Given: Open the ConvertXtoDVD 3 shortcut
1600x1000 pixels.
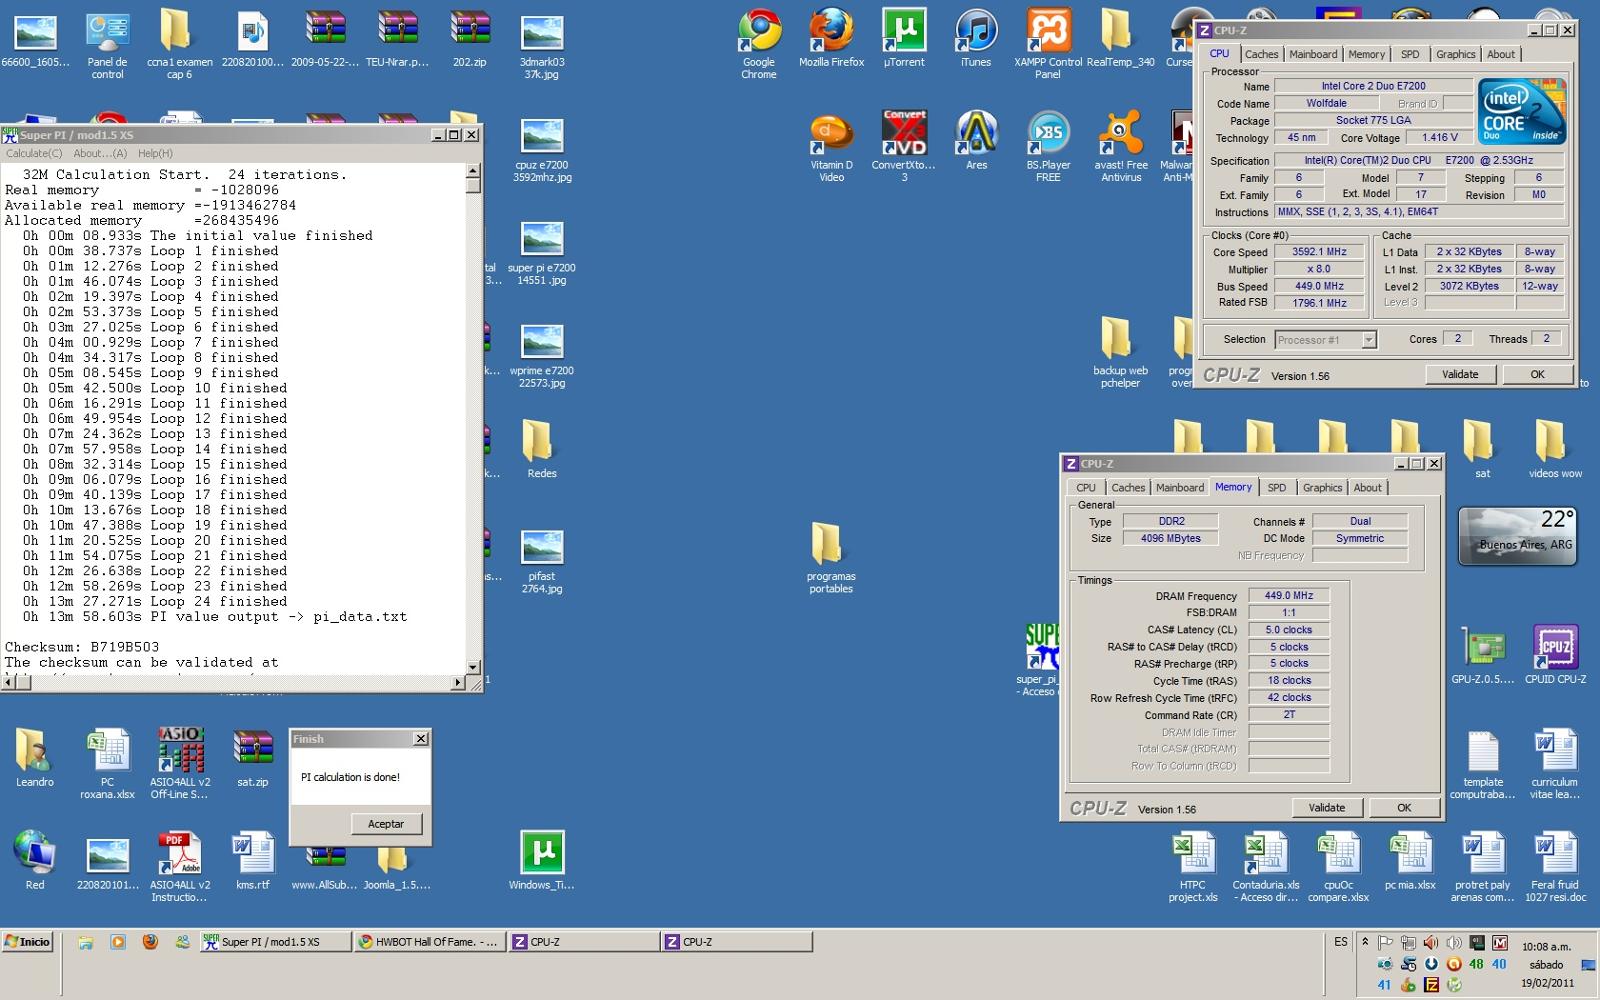Looking at the screenshot, I should [x=904, y=147].
